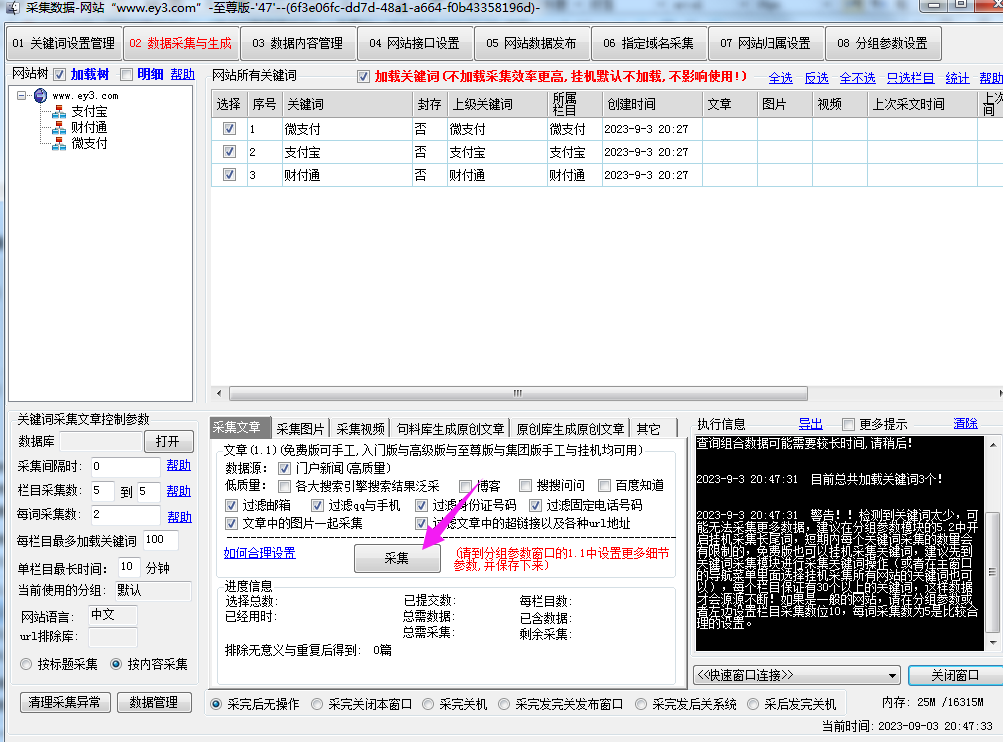The width and height of the screenshot is (1003, 742).
Task: Uncheck the row 2 支付宝 selection box
Action: (229, 152)
